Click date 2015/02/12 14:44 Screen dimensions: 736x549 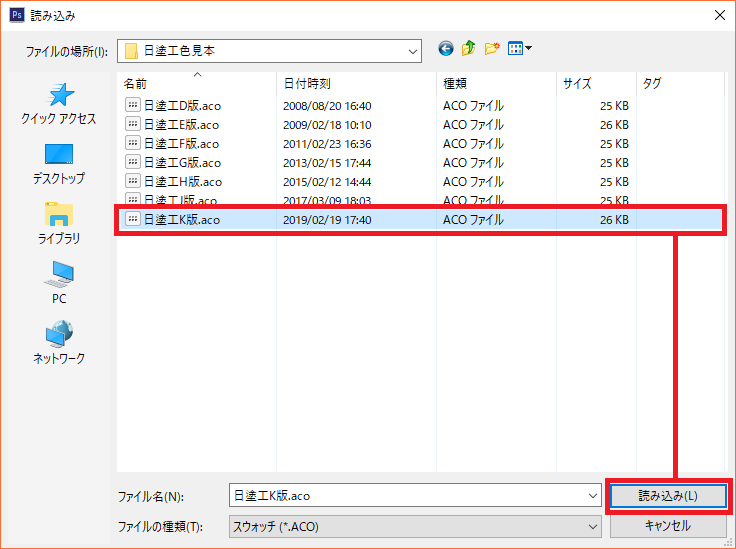click(x=327, y=182)
